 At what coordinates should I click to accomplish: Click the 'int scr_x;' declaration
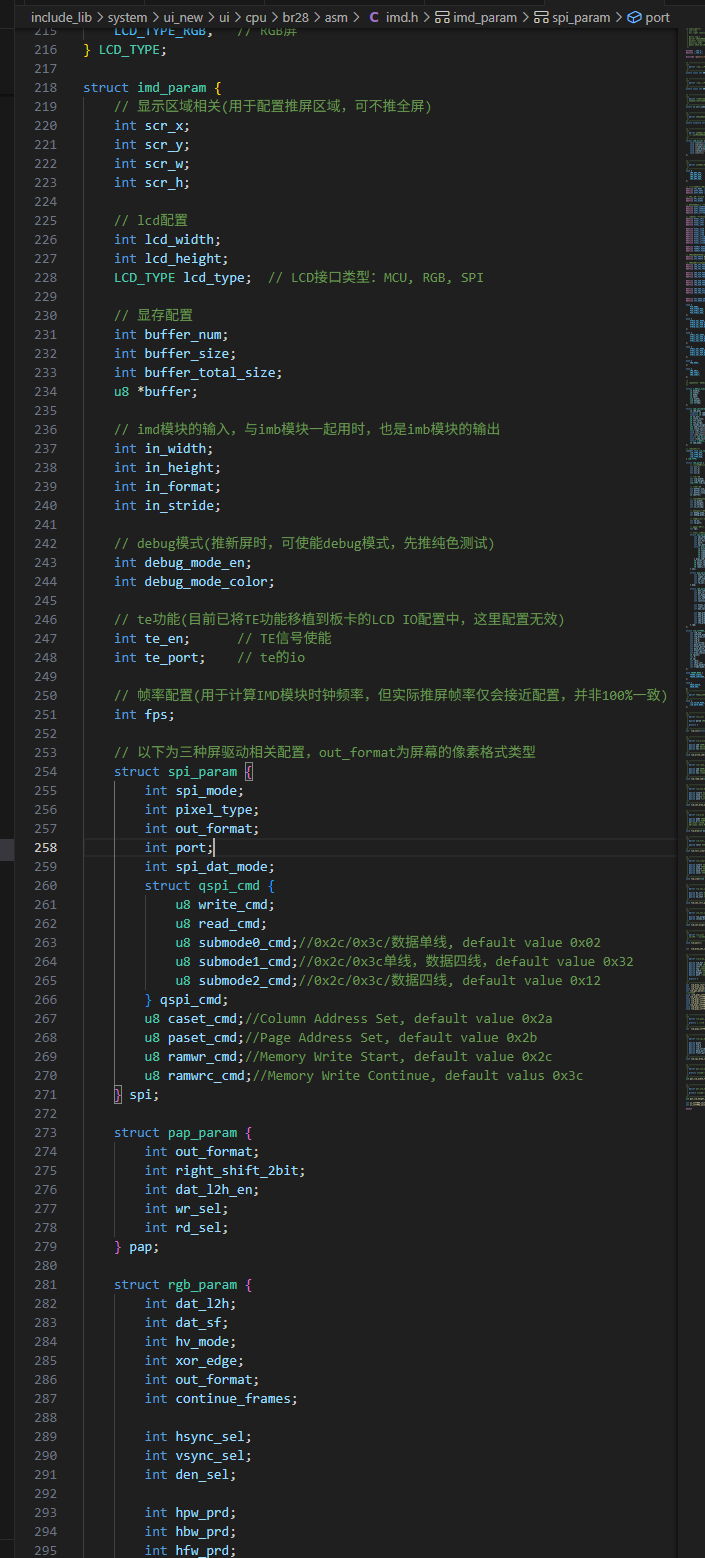[152, 125]
